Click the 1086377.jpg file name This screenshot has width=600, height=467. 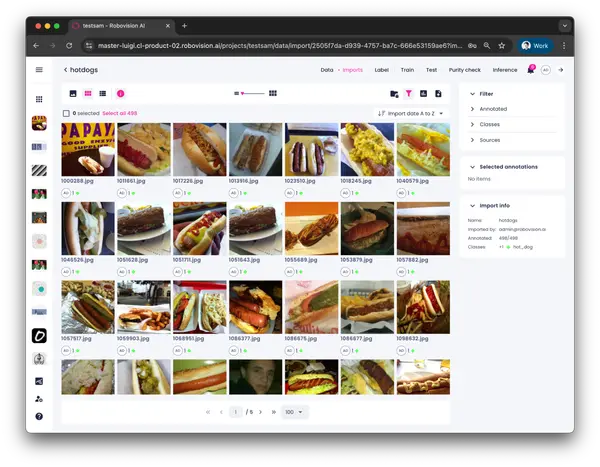click(244, 339)
